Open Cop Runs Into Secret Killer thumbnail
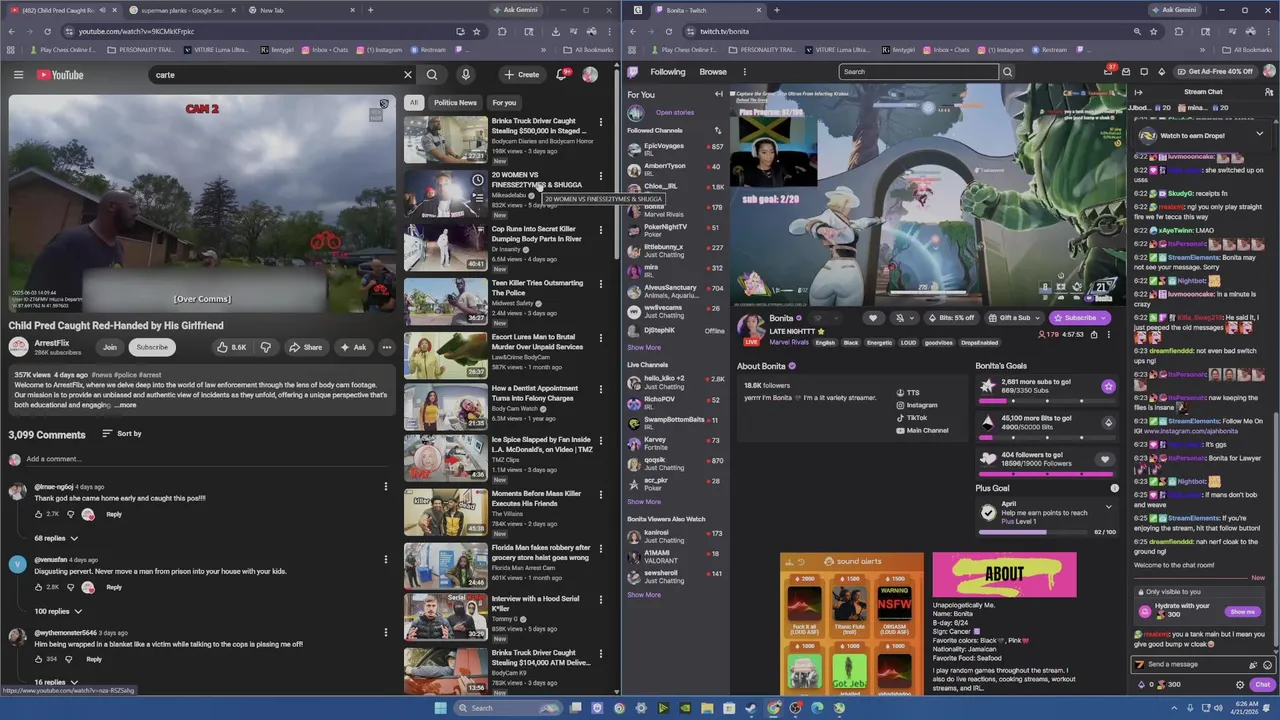 pos(445,247)
